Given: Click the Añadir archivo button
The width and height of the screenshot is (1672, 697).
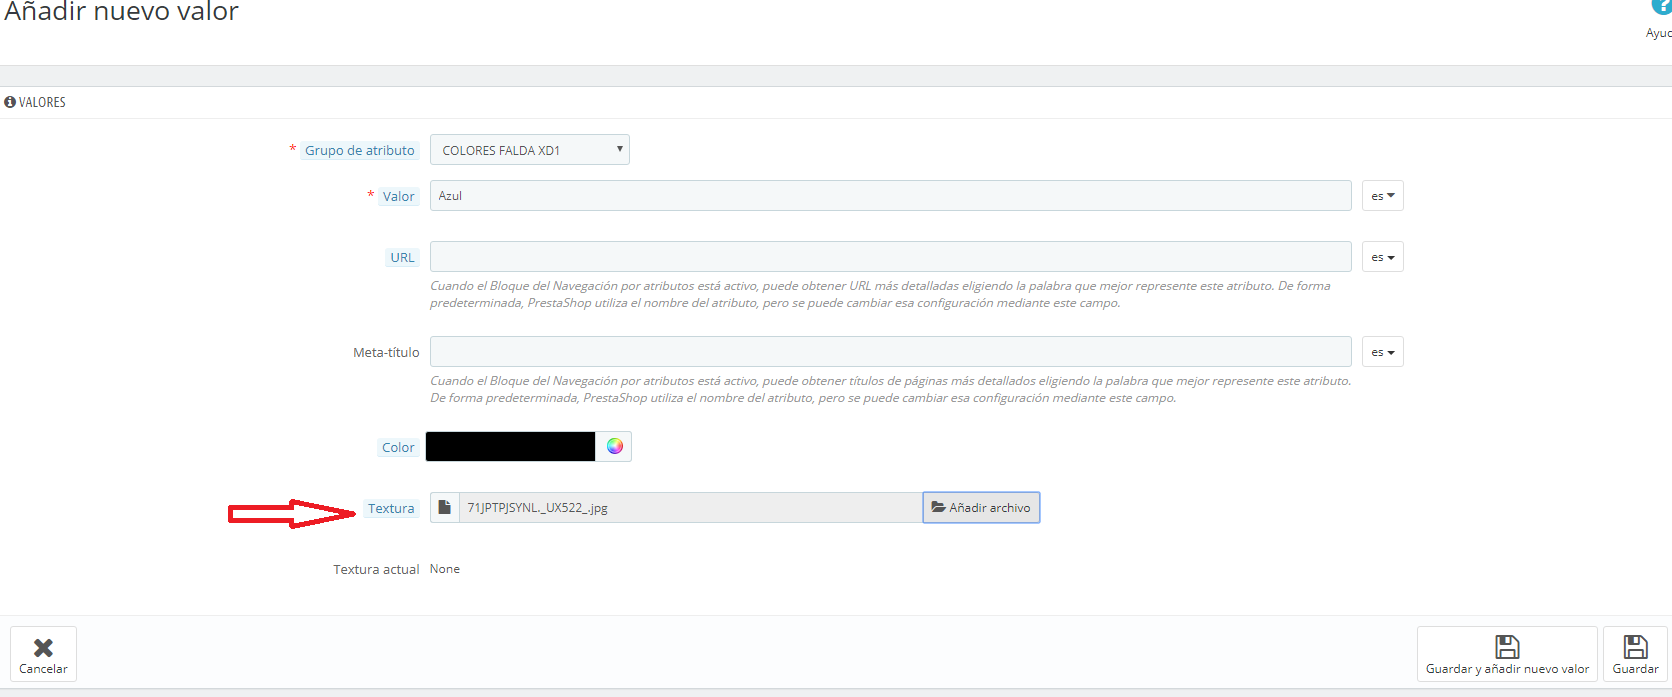Looking at the screenshot, I should click(981, 508).
